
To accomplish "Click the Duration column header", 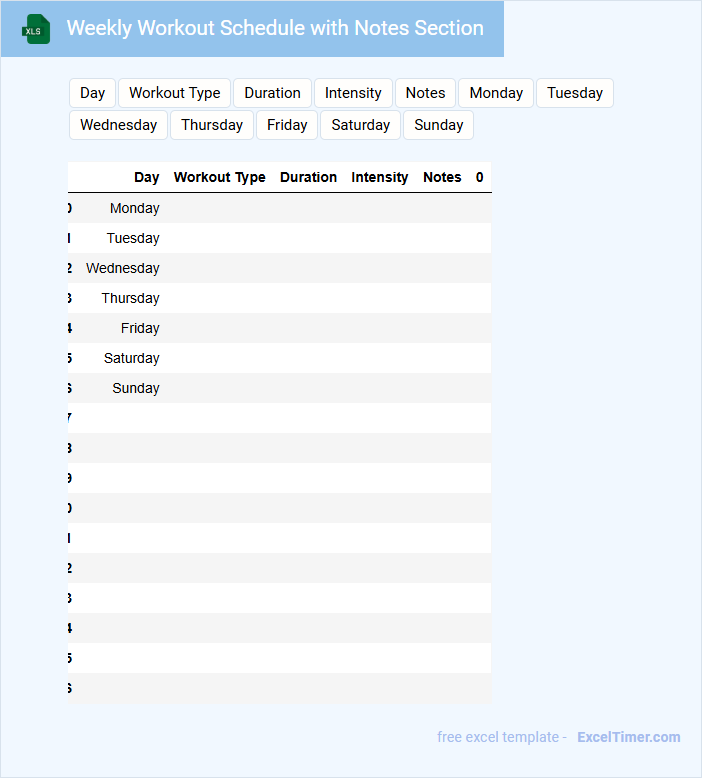I will [x=309, y=177].
